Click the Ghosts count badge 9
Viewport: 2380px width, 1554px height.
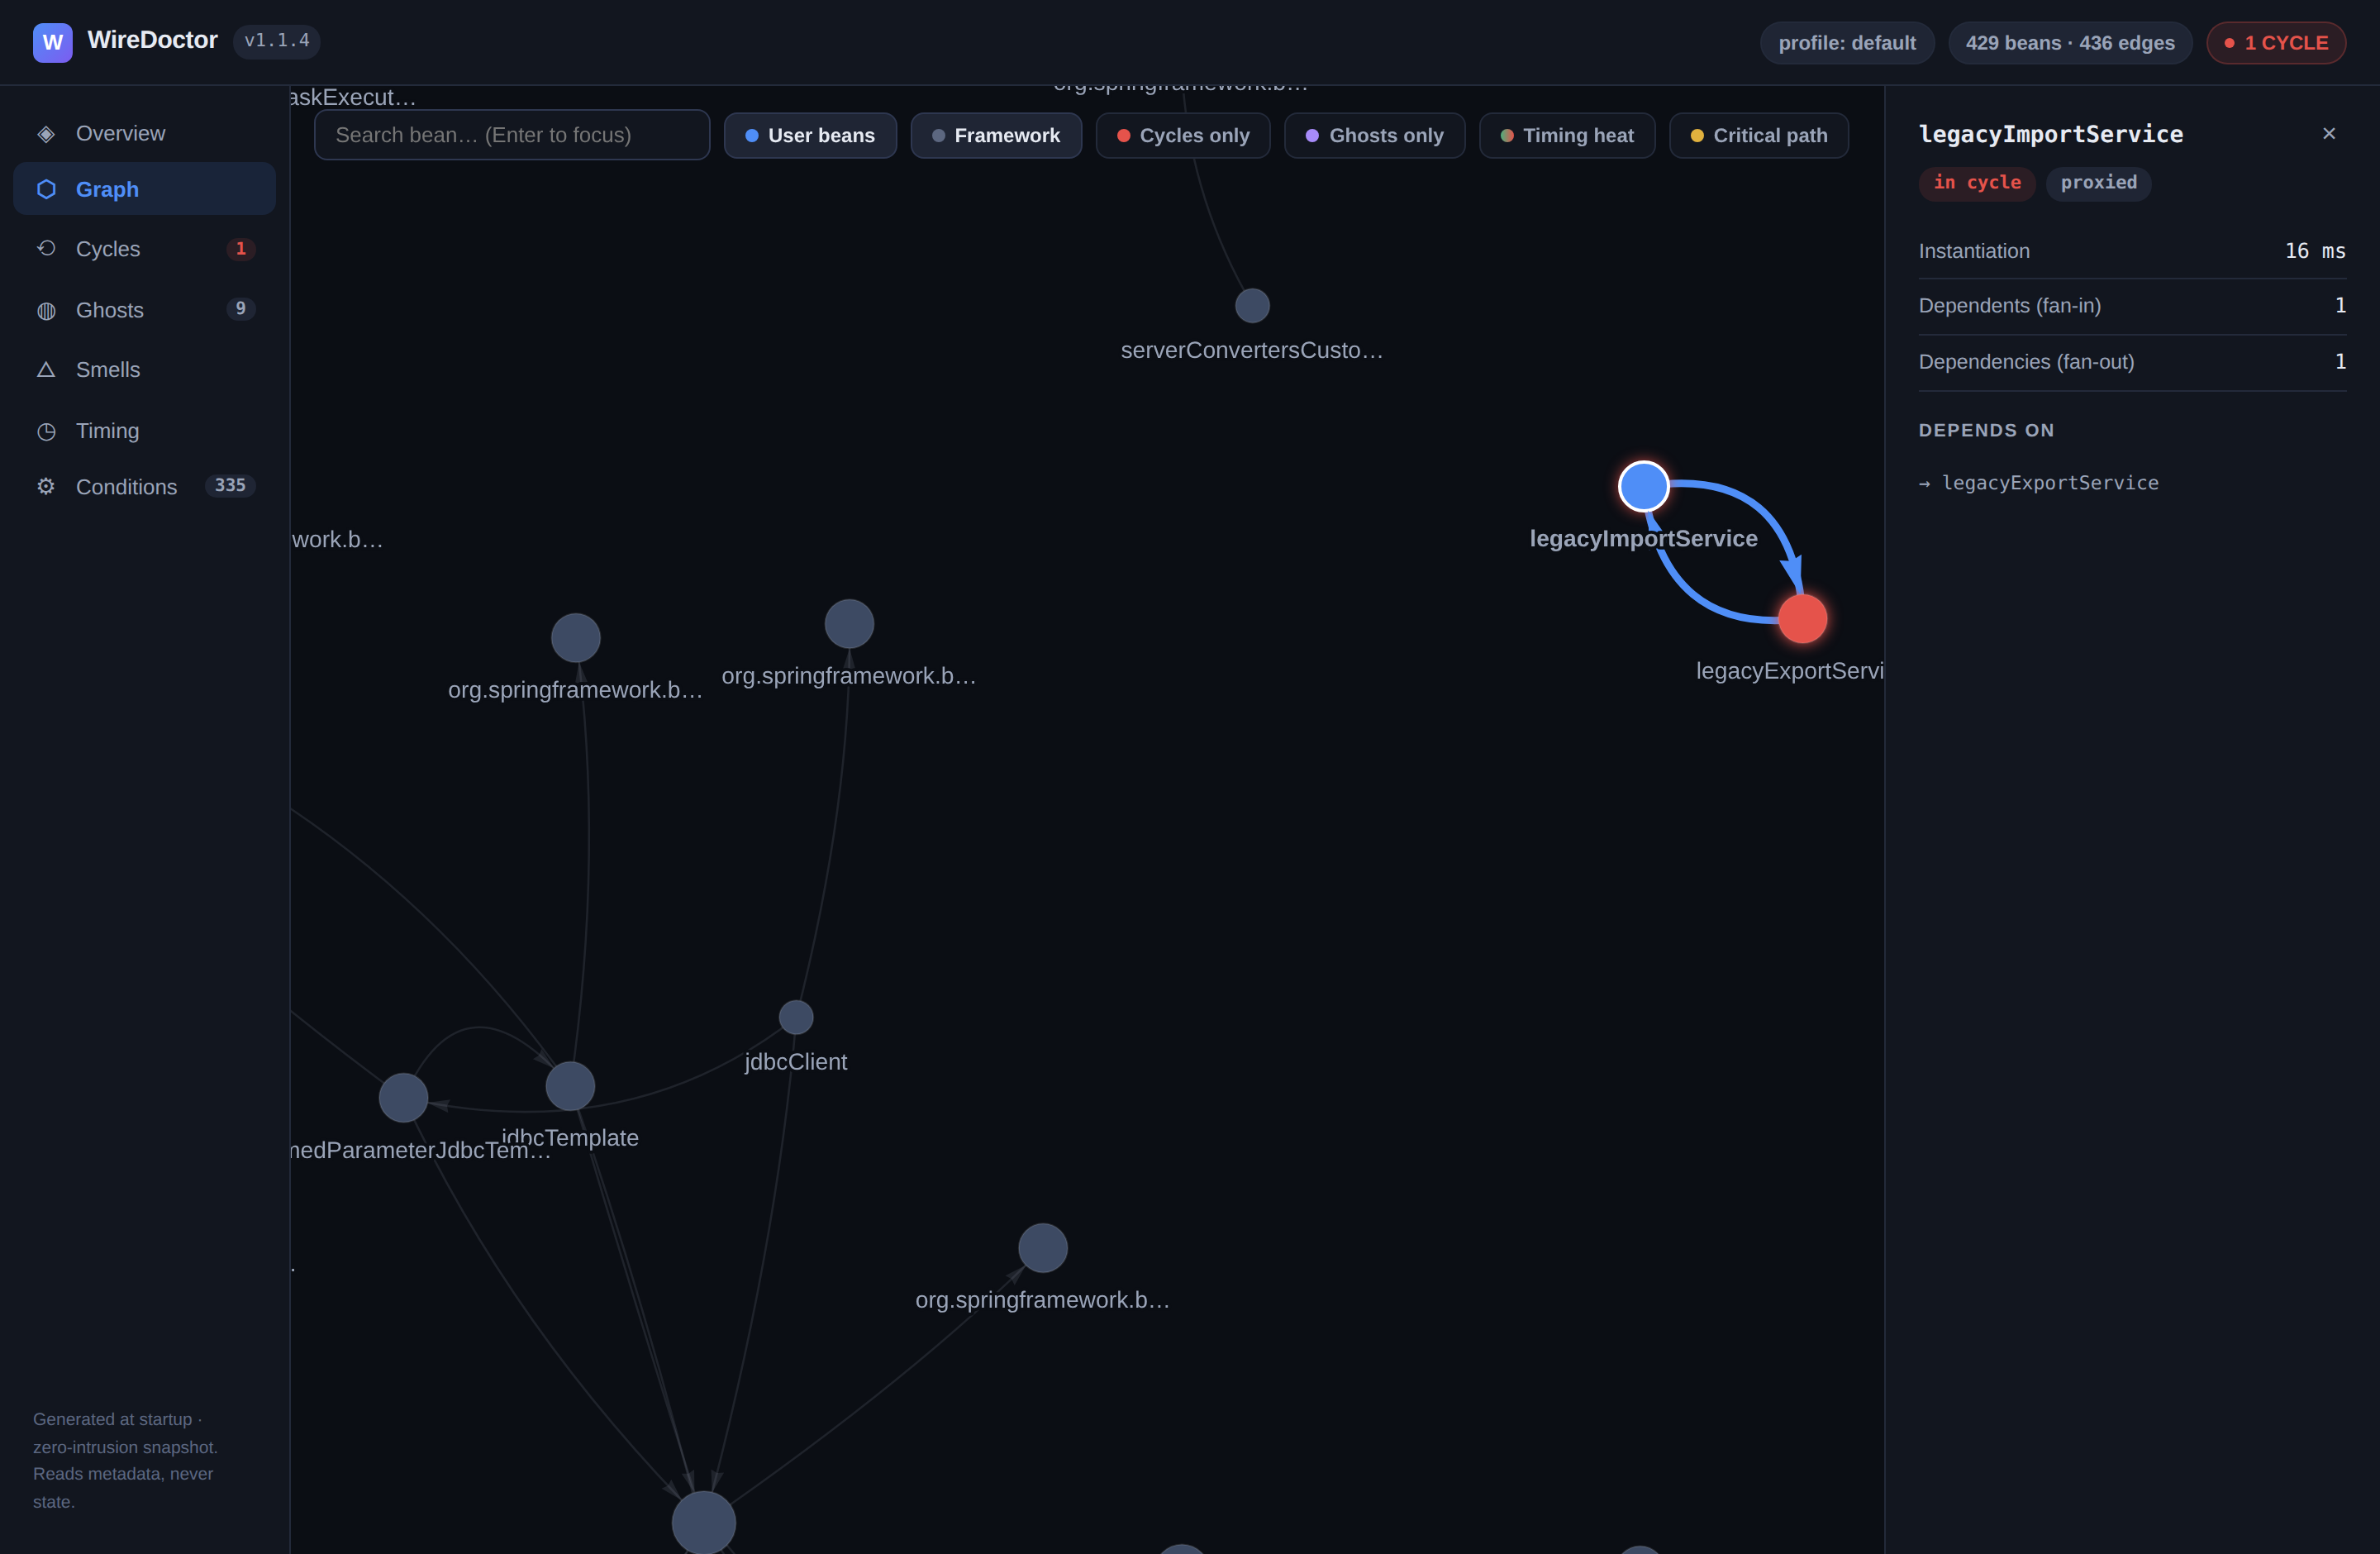point(240,309)
